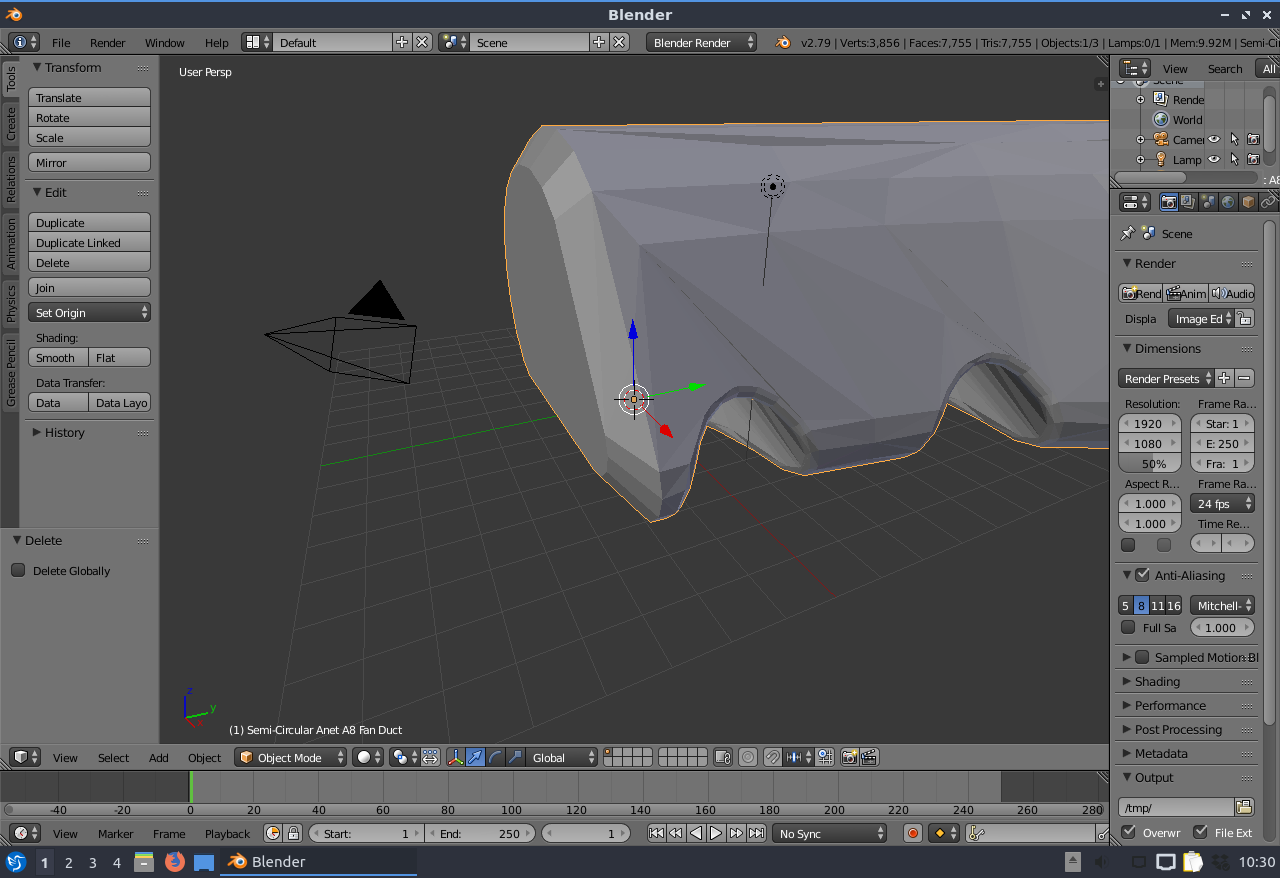Click the OpenGL render camera icon
This screenshot has height=878, width=1280.
point(849,757)
